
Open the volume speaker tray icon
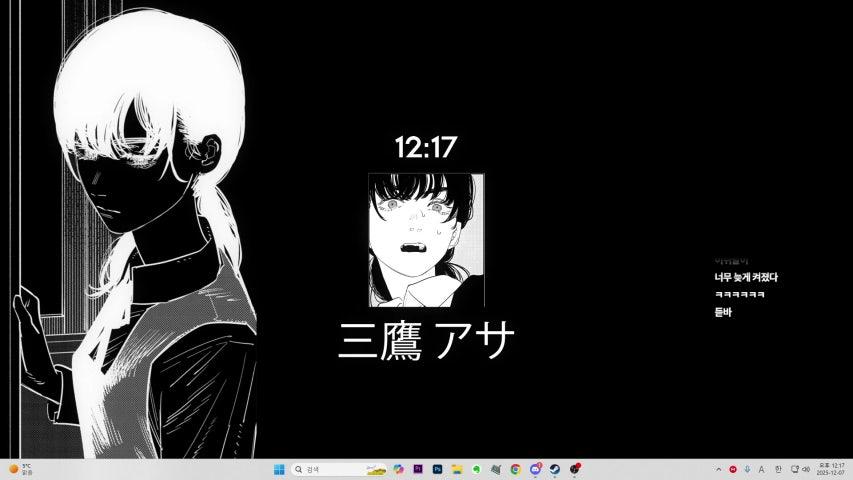point(806,469)
